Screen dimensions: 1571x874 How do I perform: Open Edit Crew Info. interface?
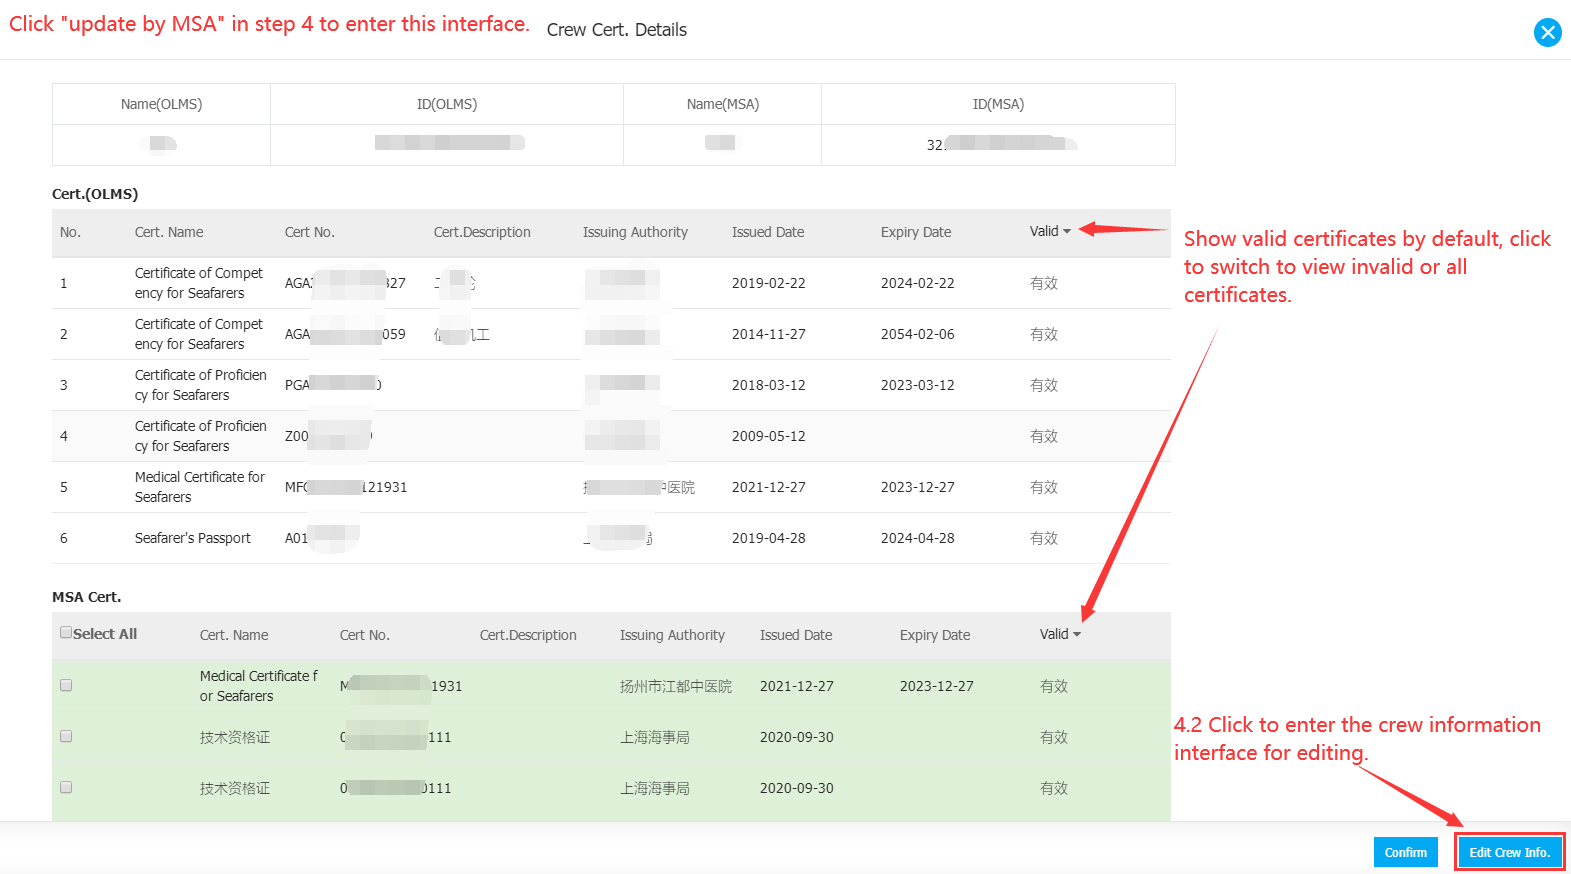coord(1509,852)
